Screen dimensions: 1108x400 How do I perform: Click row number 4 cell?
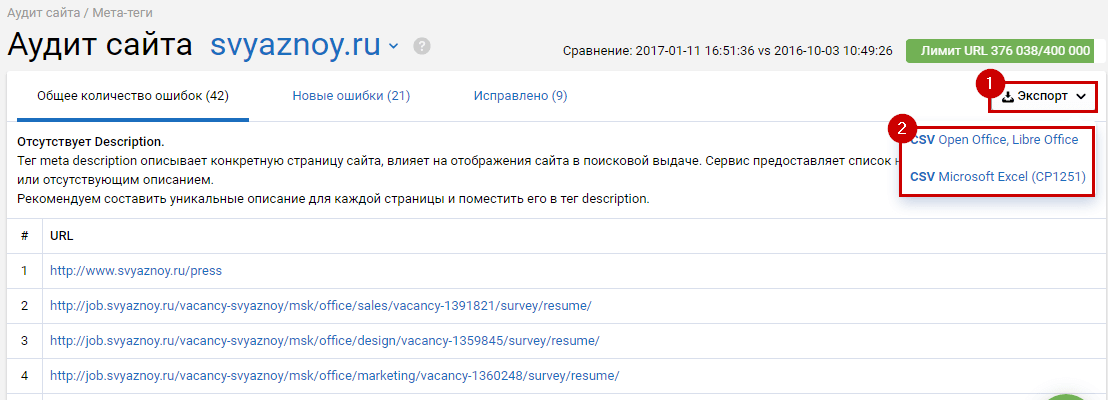(x=25, y=376)
